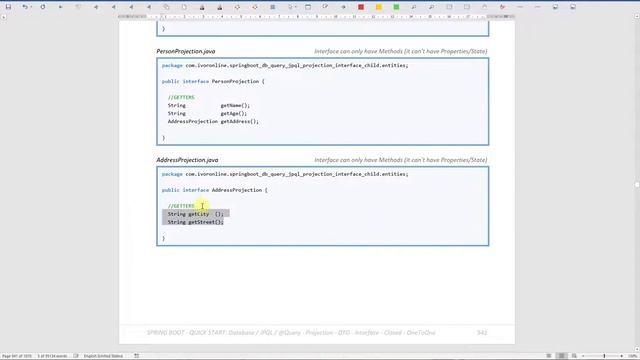
Task: Click the italic interface note beside PersonProjection.java
Action: (400, 51)
